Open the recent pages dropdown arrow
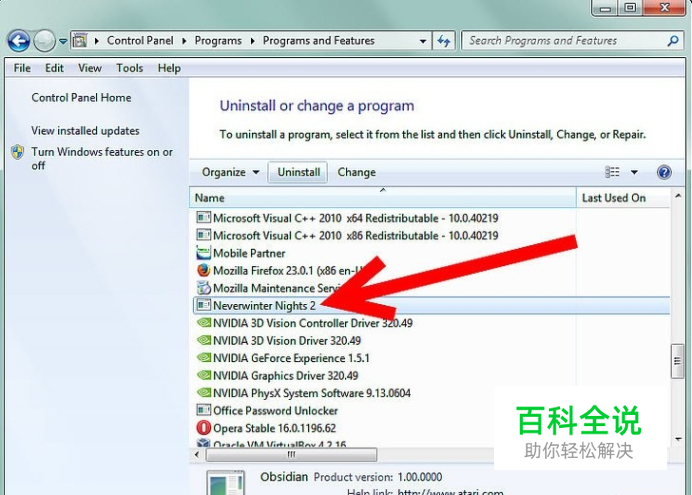Viewport: 692px width, 495px height. (x=63, y=41)
